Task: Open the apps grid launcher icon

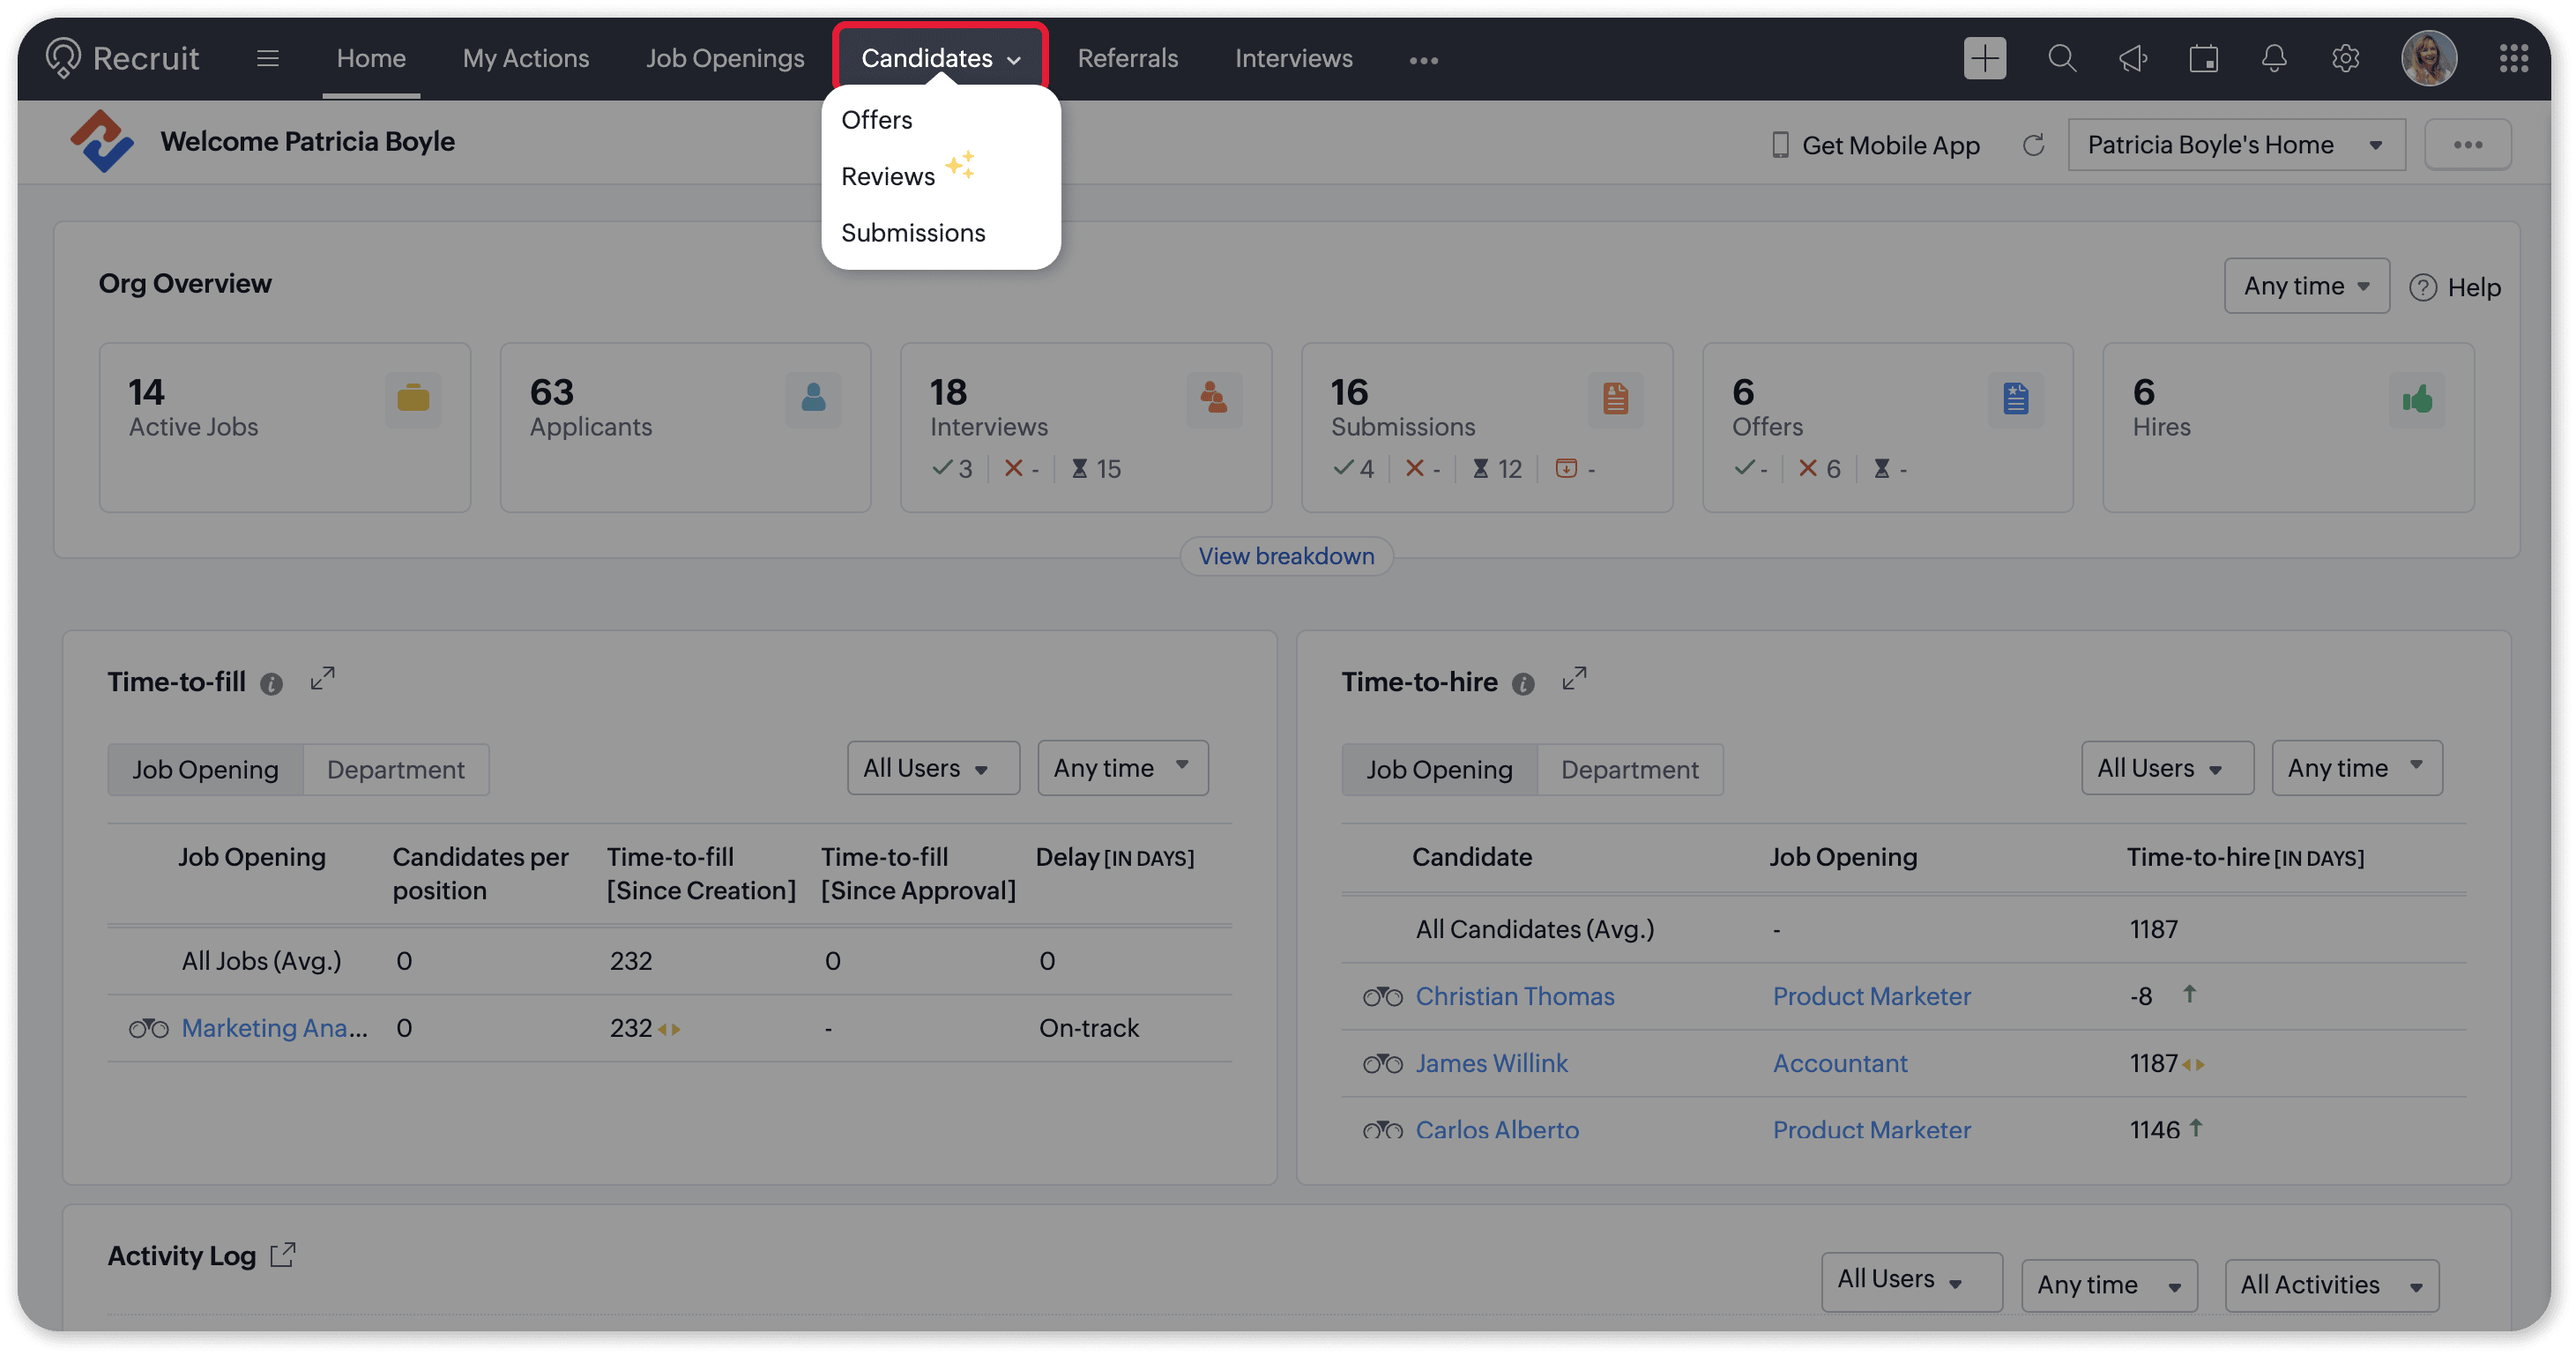Action: (x=2512, y=58)
